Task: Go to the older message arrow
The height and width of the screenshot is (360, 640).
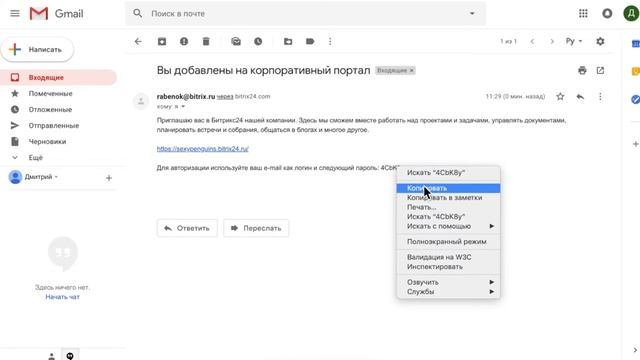Action: point(552,42)
